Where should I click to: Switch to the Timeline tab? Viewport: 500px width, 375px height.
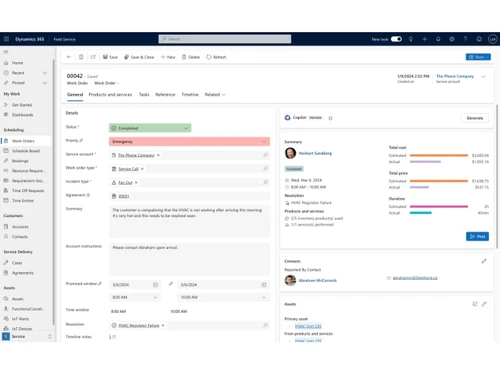click(190, 95)
